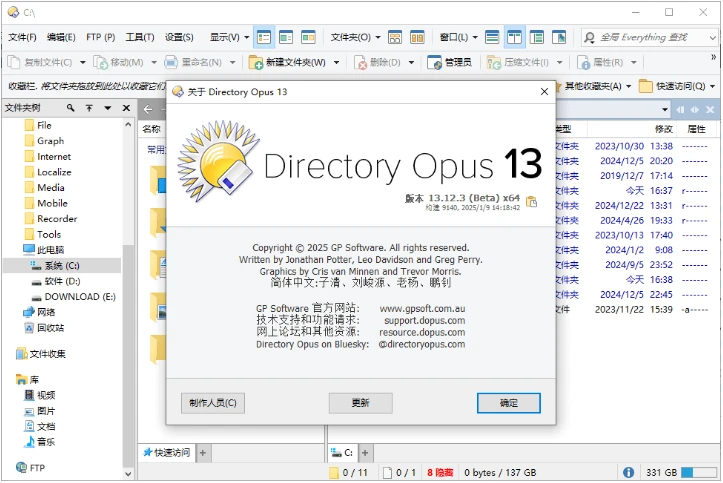Open the 编辑(E) menu
723x483 pixels.
(x=61, y=37)
